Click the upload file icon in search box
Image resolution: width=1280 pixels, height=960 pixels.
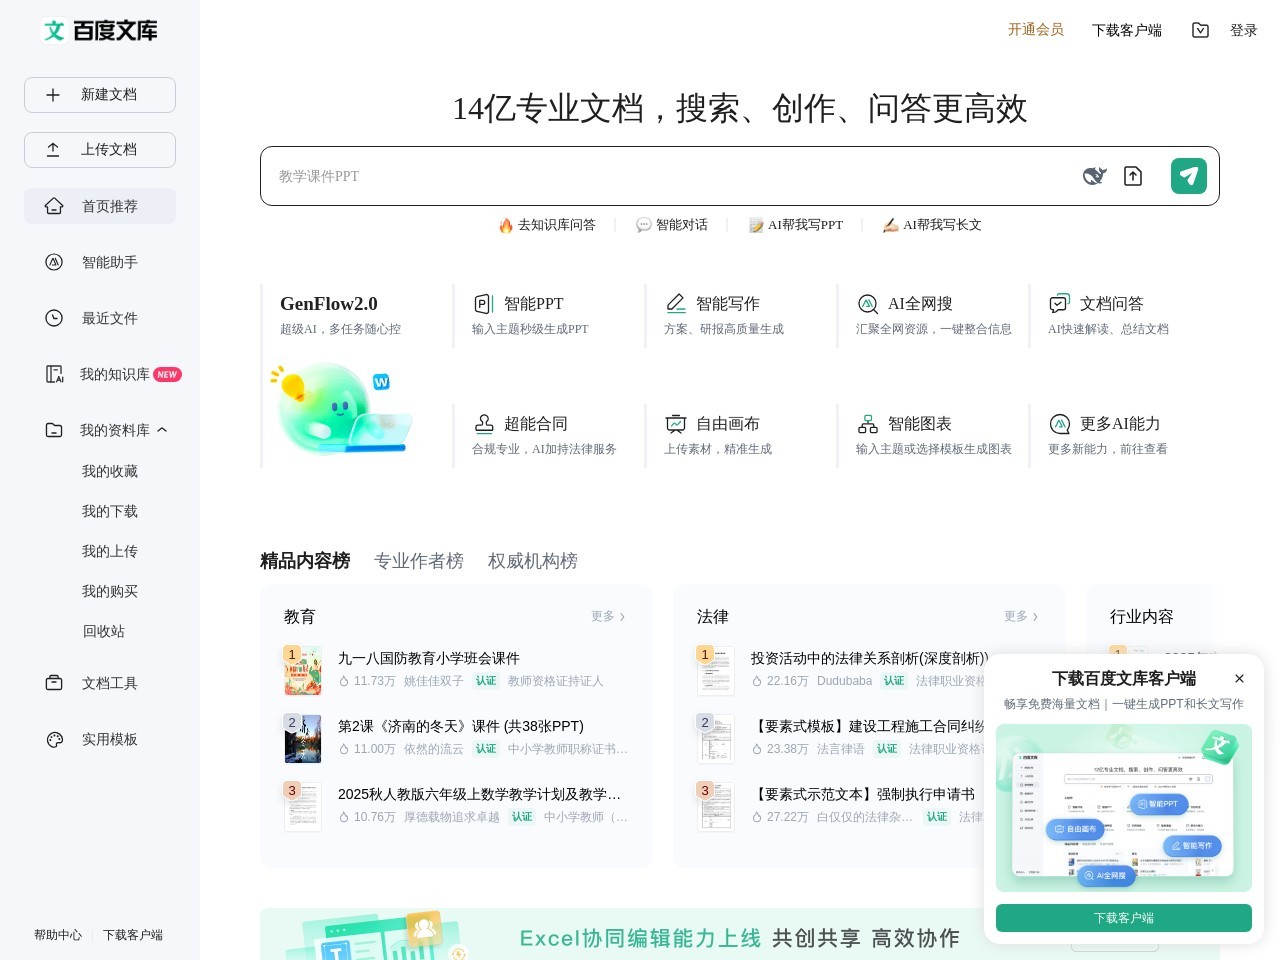[1133, 176]
